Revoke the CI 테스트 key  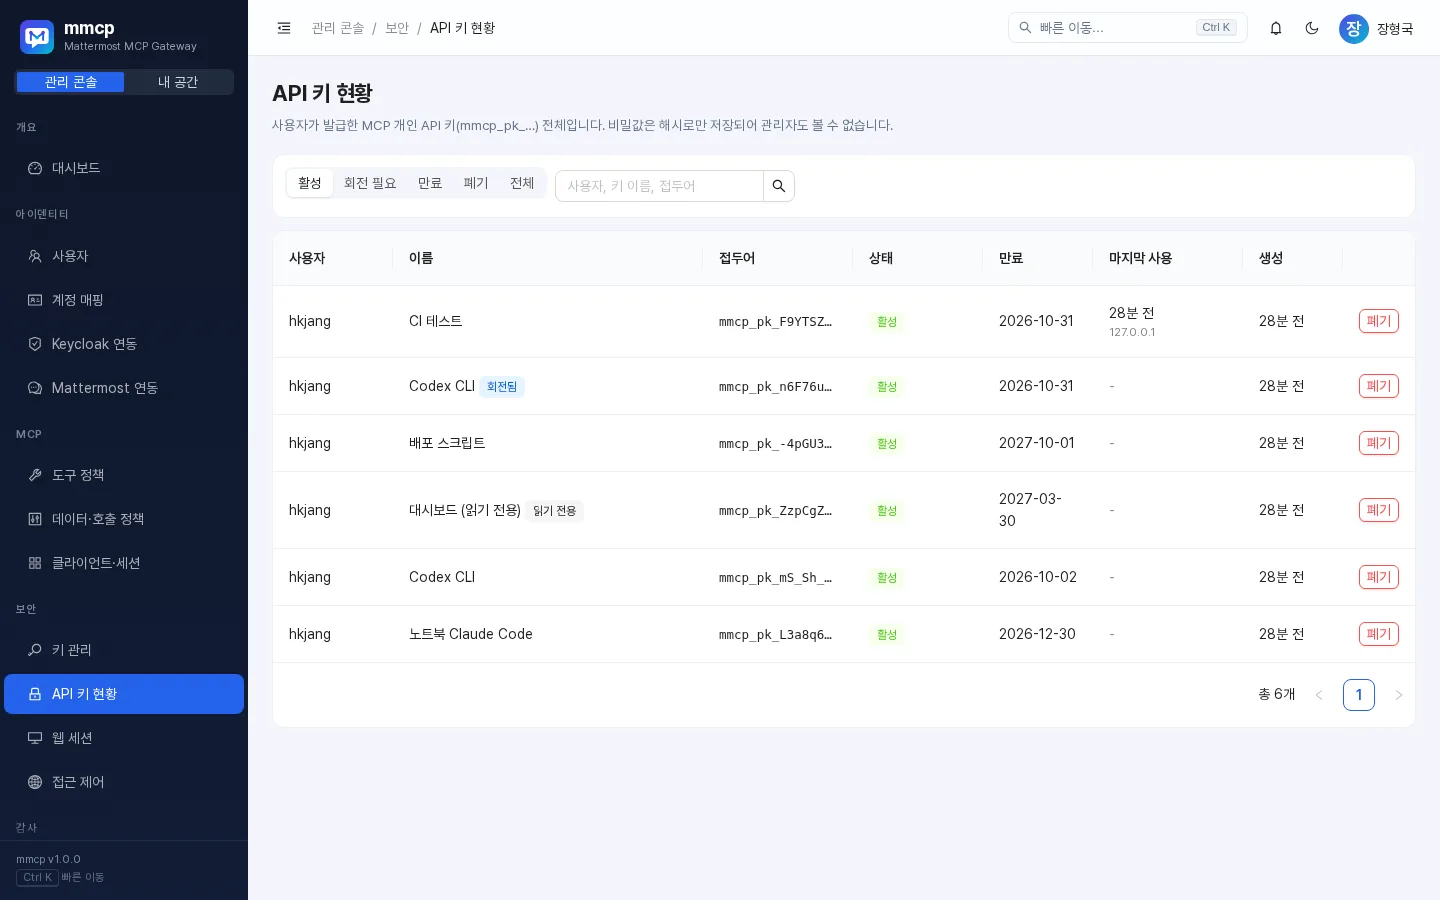[1378, 321]
